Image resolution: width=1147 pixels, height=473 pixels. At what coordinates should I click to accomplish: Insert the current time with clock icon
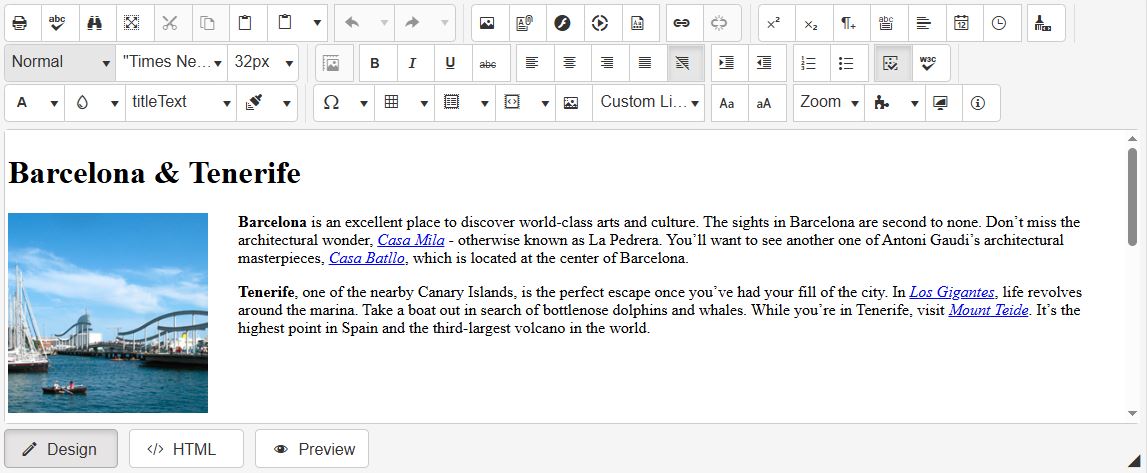(999, 23)
